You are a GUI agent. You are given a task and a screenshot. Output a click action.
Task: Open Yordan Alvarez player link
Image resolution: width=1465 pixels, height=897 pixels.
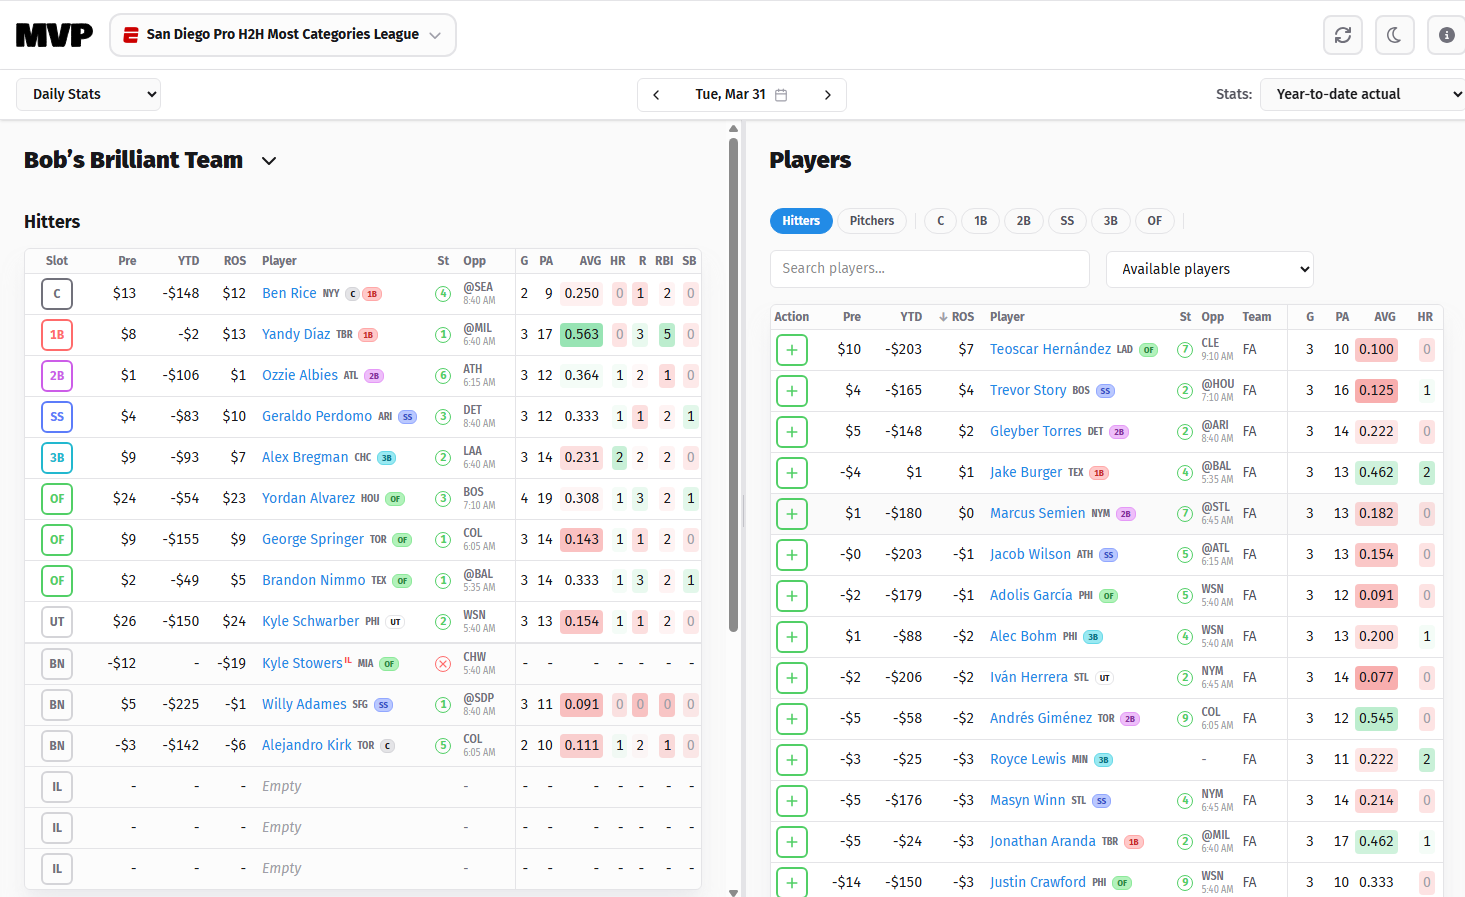point(308,498)
